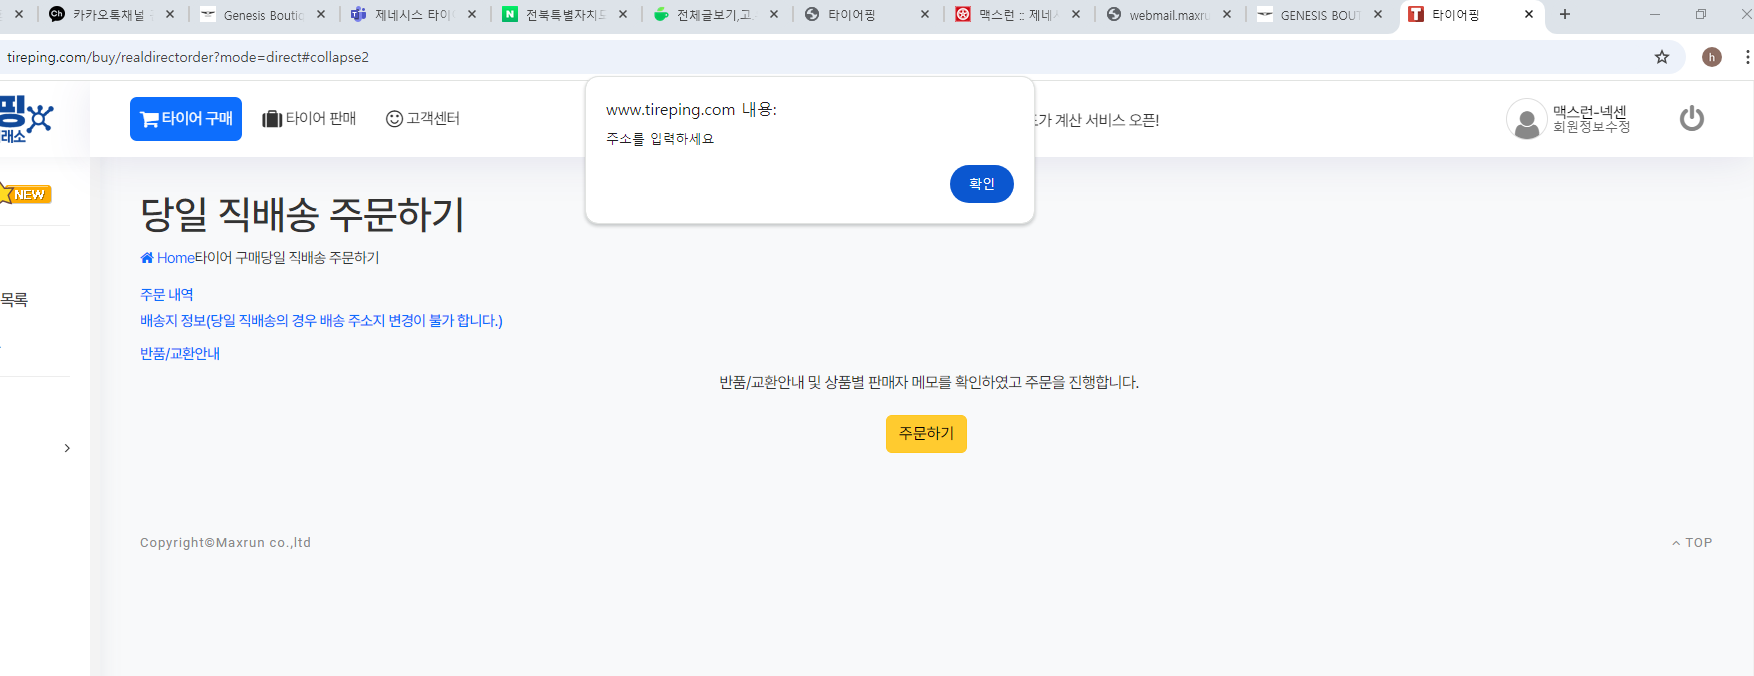Screen dimensions: 1754x676
Task: Click the power logout icon
Action: click(x=1691, y=119)
